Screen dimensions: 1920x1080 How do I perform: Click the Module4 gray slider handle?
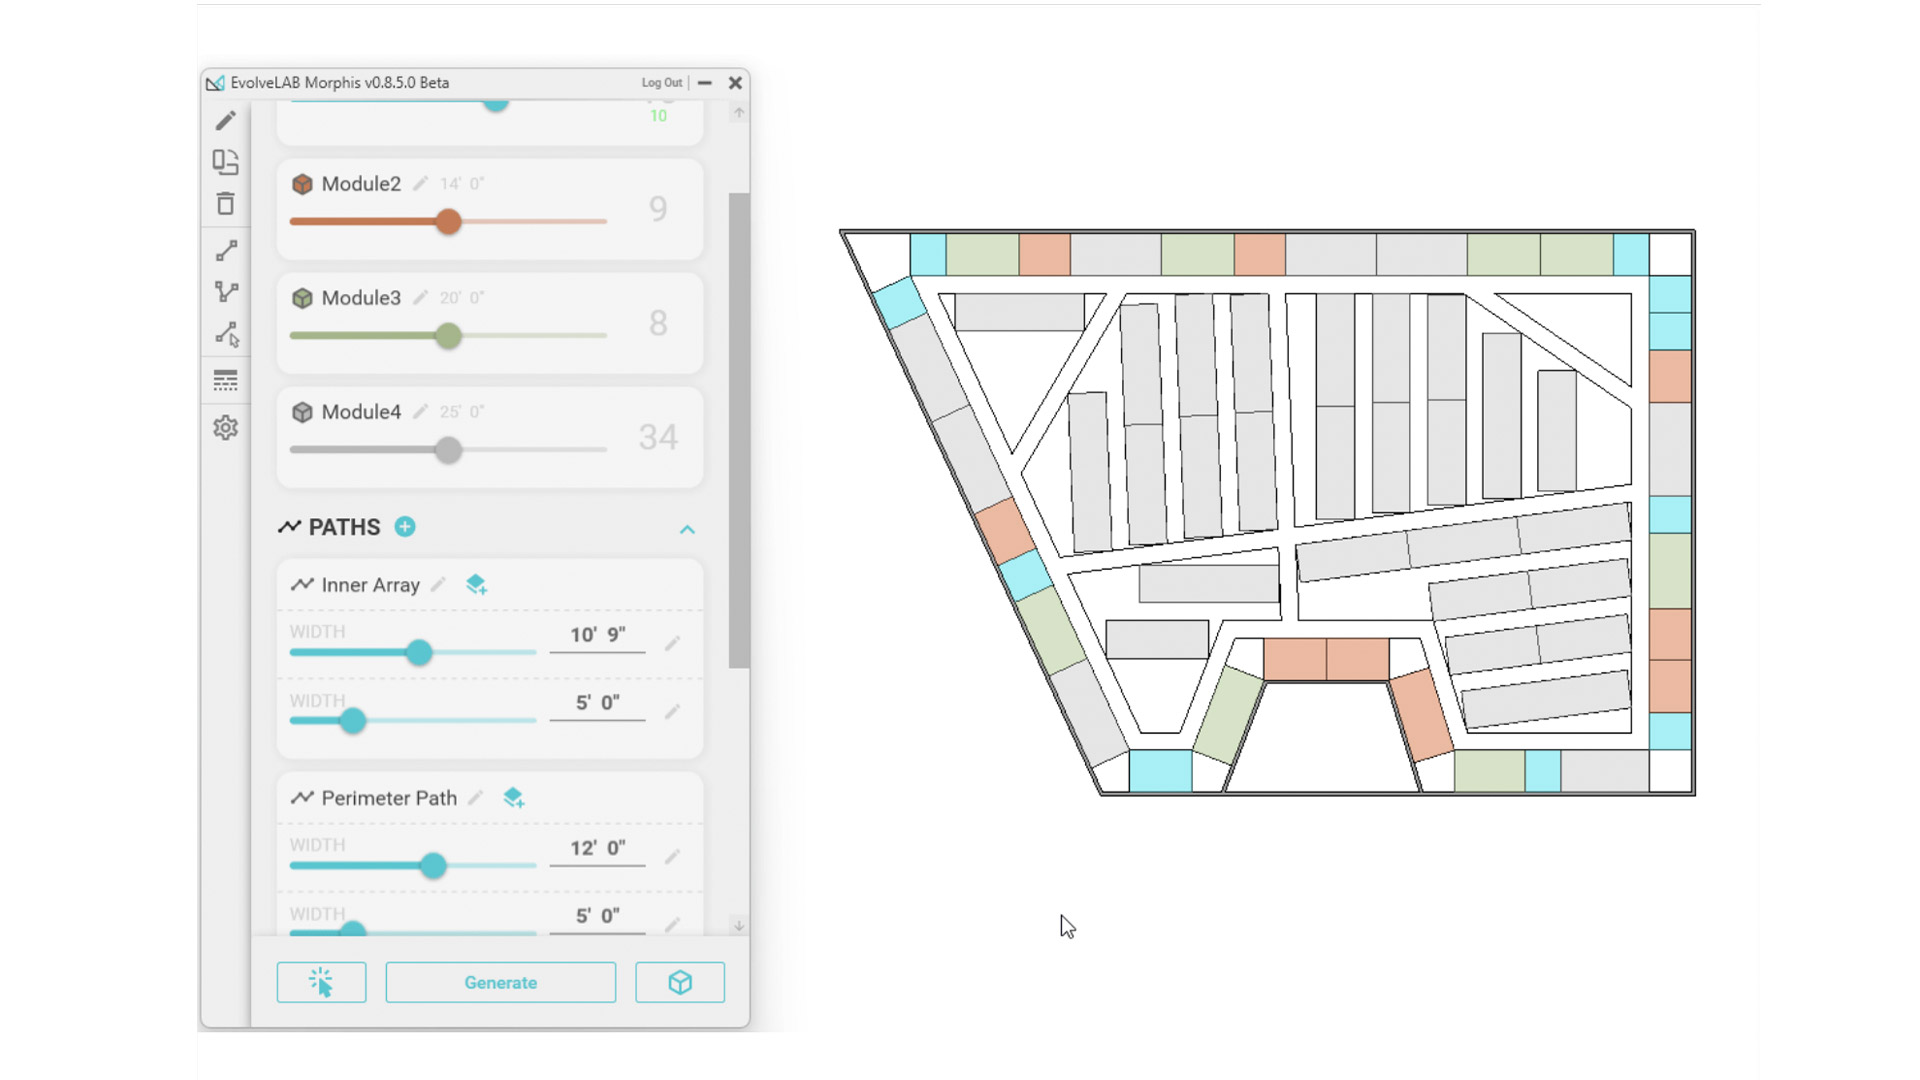point(448,450)
